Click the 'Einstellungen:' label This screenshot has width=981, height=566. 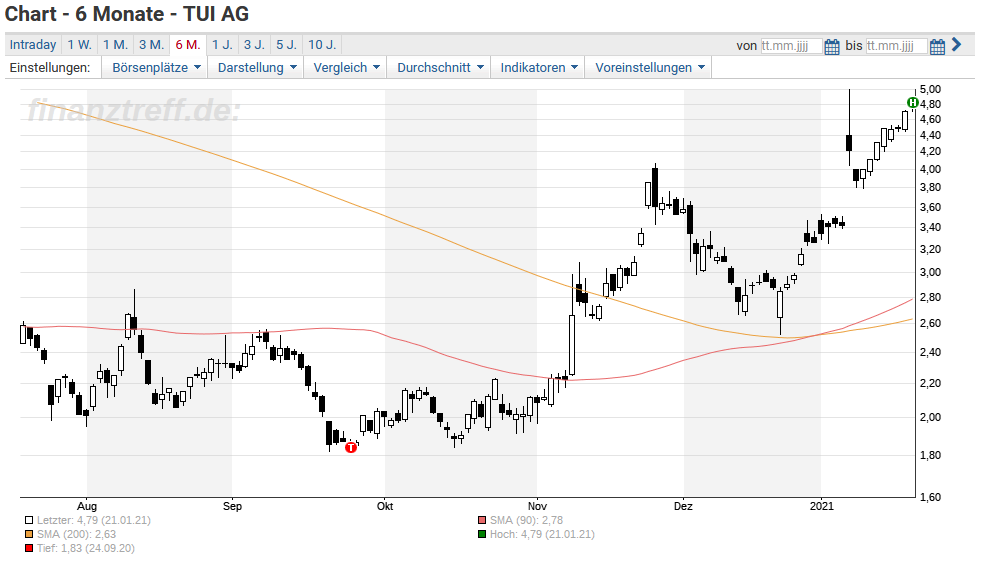coord(49,68)
